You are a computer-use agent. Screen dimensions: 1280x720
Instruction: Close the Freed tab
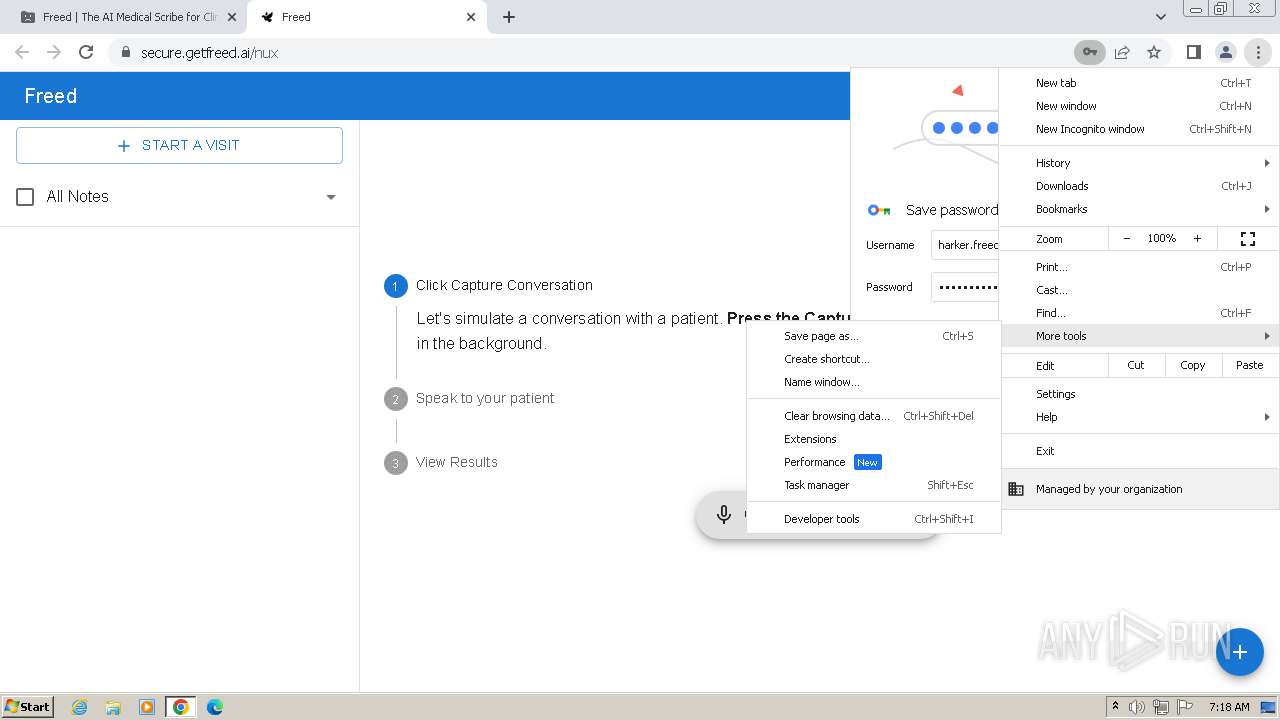click(x=472, y=17)
